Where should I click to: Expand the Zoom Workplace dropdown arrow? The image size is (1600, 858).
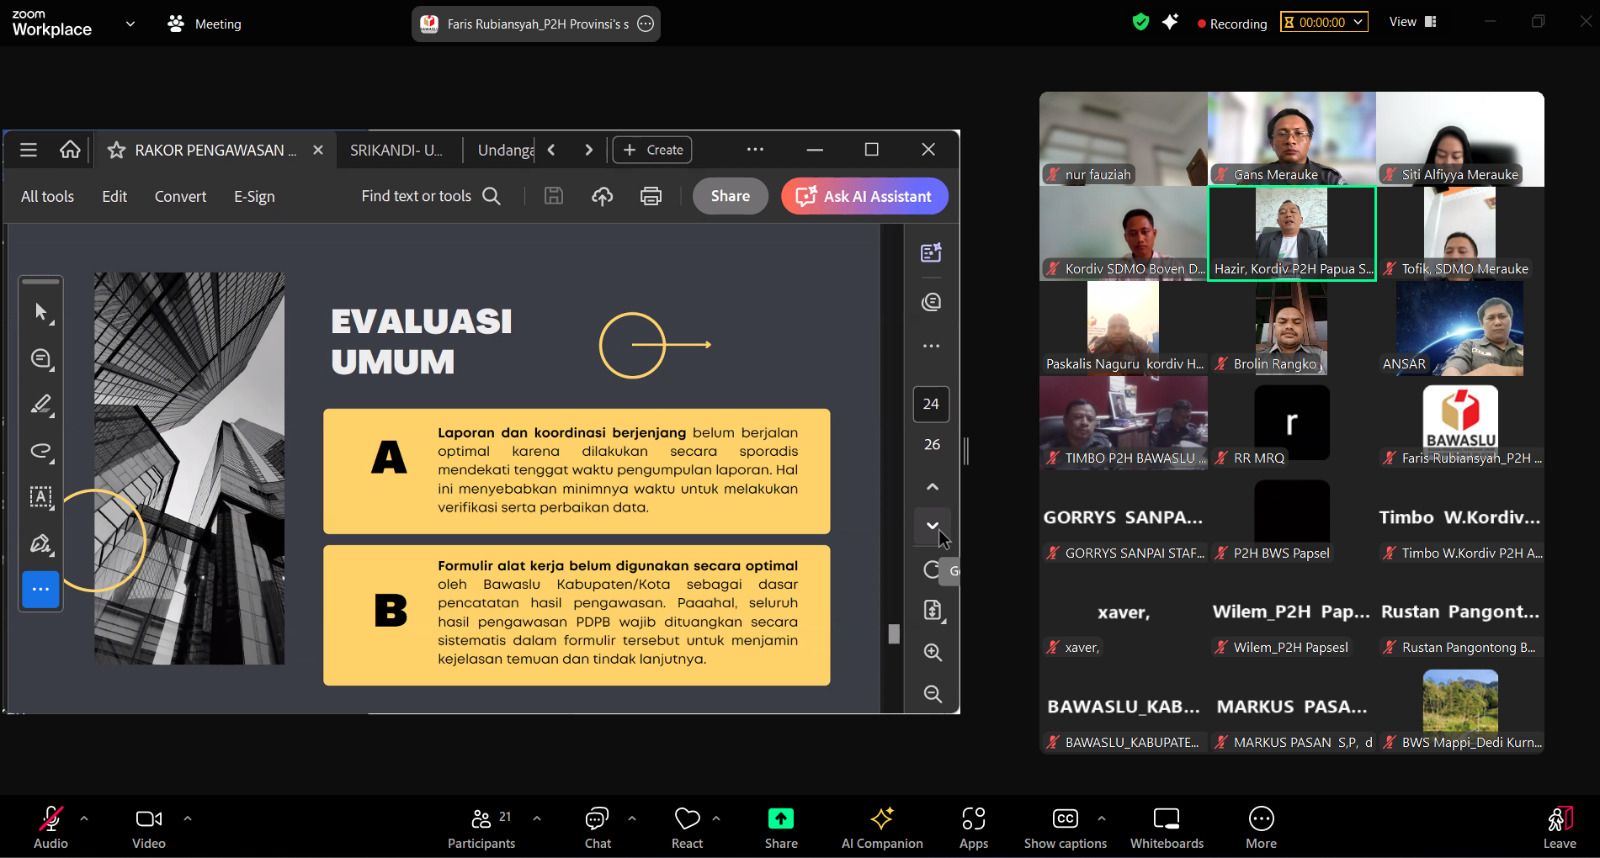tap(130, 24)
